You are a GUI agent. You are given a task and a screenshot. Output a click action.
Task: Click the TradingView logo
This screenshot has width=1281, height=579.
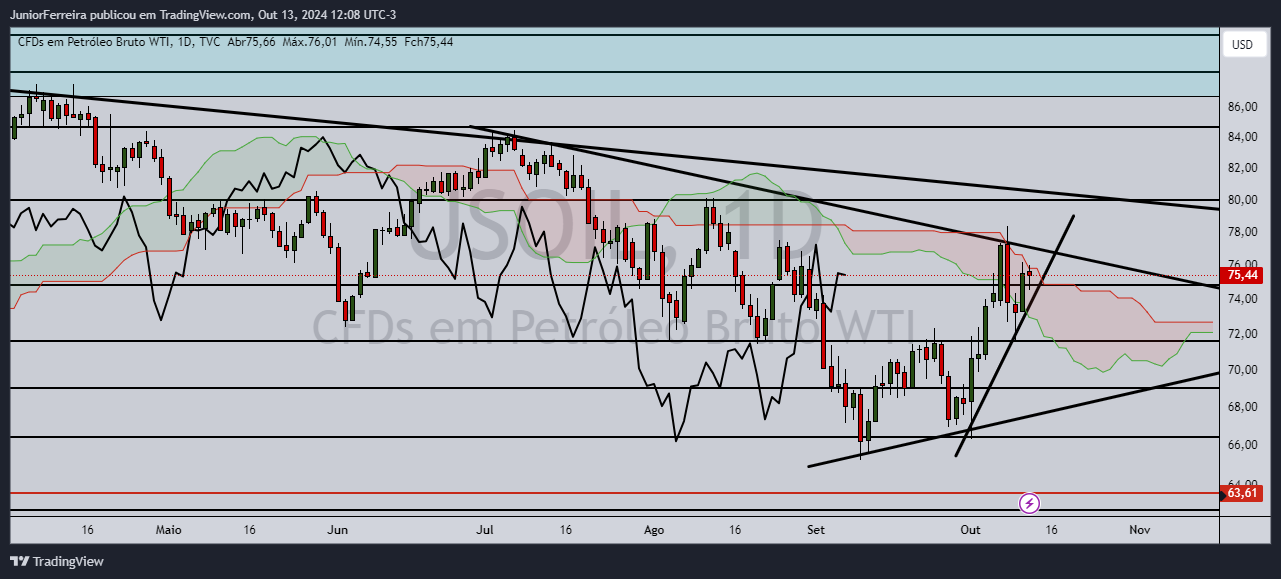(x=57, y=562)
